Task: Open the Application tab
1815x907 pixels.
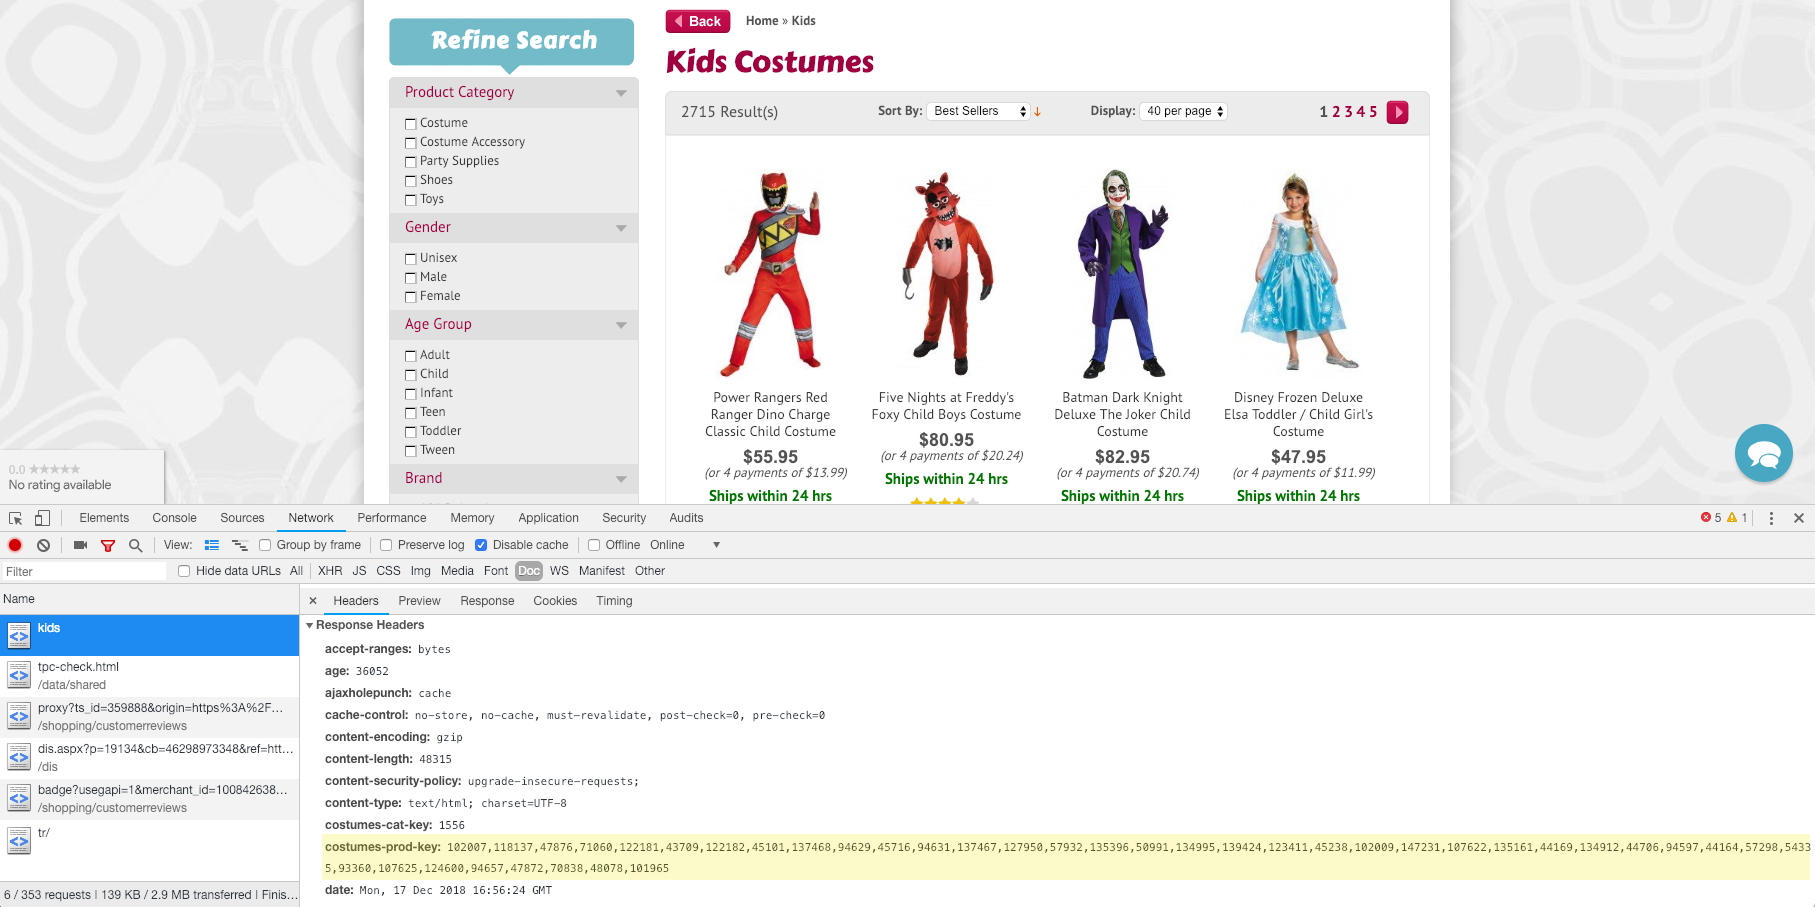Action: coord(548,518)
